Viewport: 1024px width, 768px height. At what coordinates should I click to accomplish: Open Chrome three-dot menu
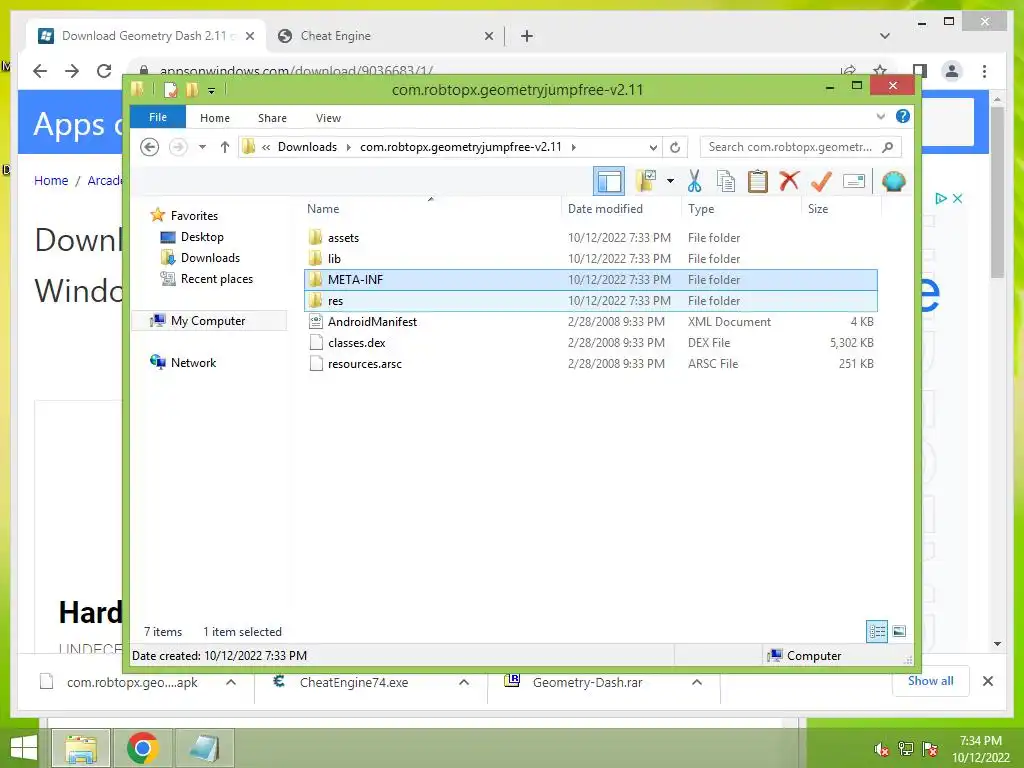pos(984,71)
